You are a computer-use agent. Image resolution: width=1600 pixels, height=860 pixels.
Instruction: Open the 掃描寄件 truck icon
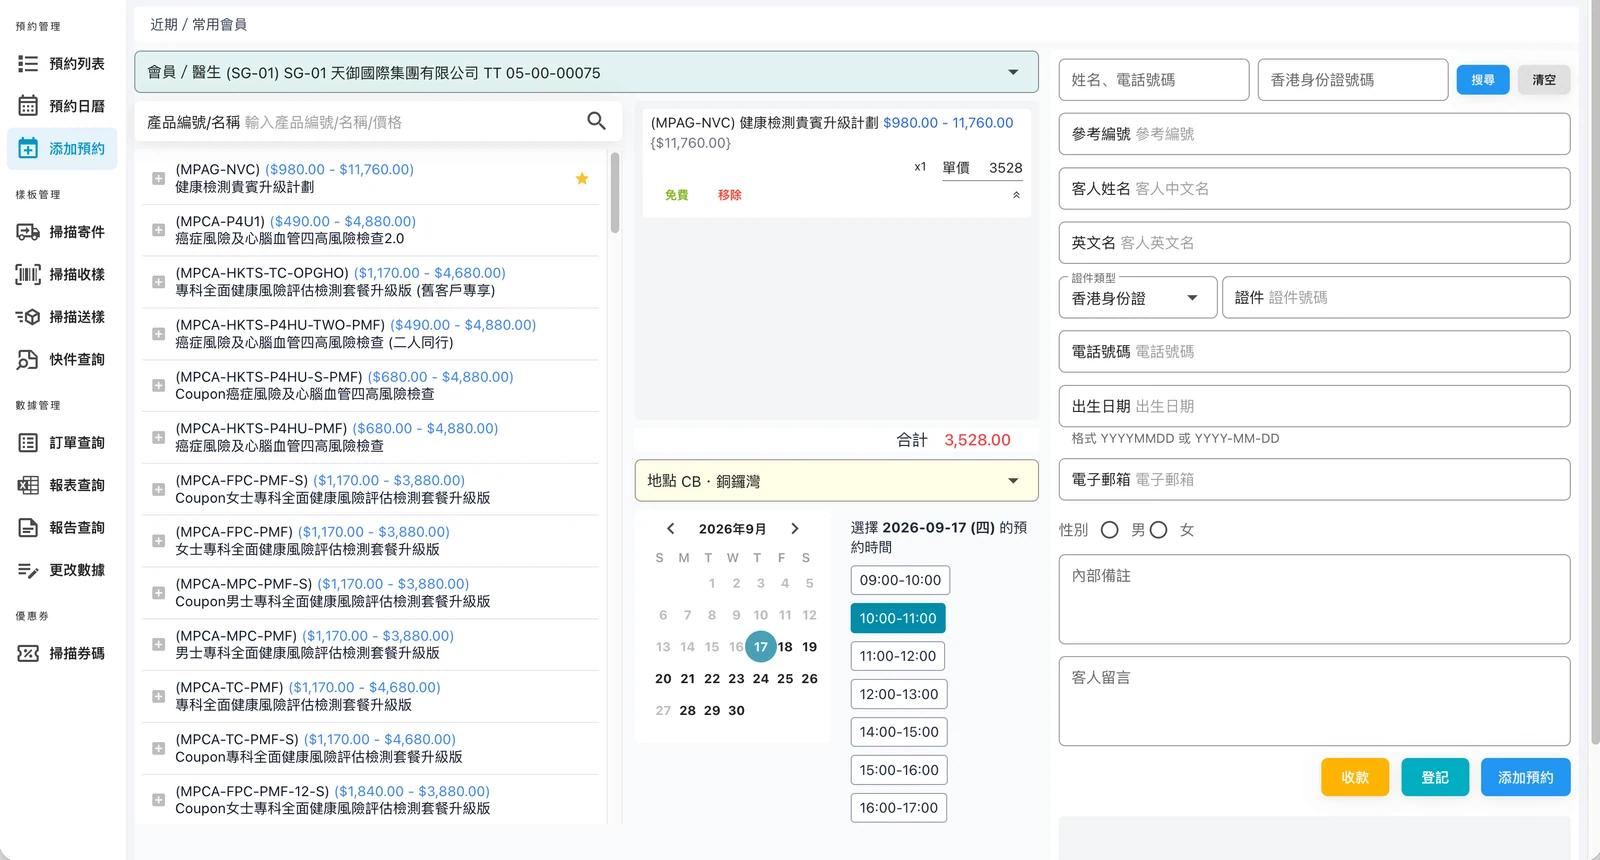click(28, 232)
